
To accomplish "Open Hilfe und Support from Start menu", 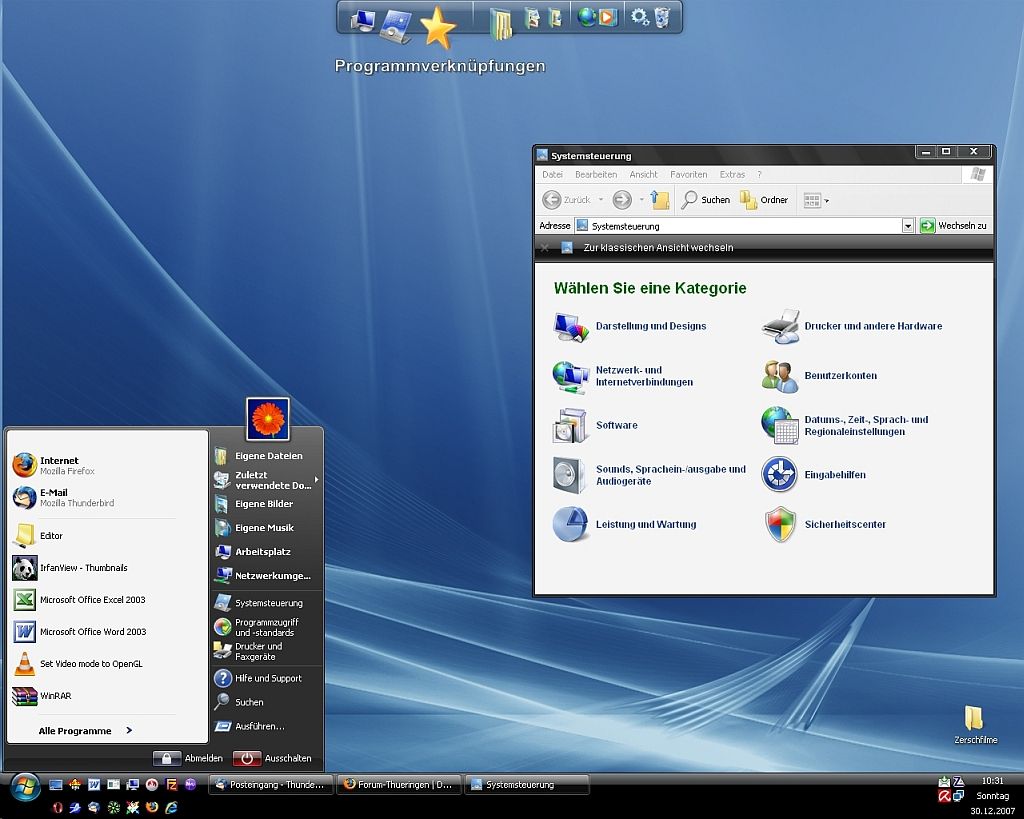I will pos(267,679).
